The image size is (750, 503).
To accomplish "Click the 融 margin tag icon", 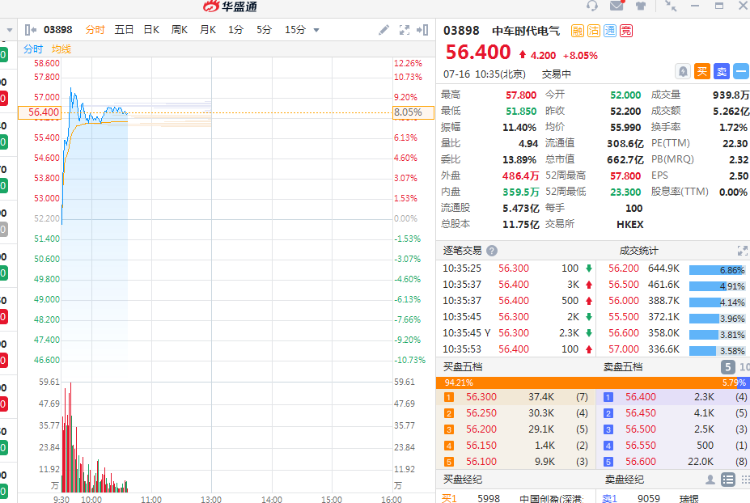I will click(x=577, y=31).
